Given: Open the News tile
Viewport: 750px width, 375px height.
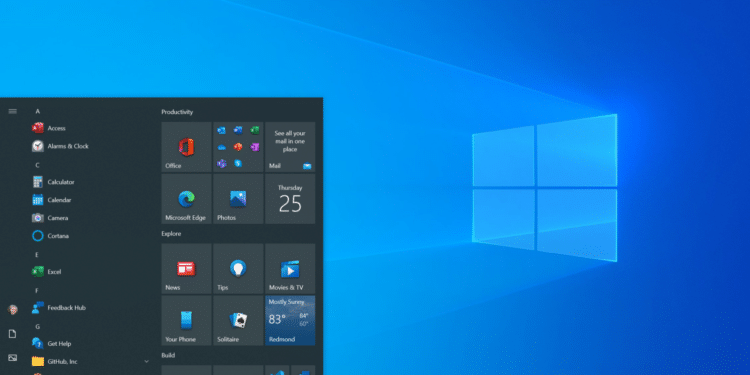Looking at the screenshot, I should [187, 268].
